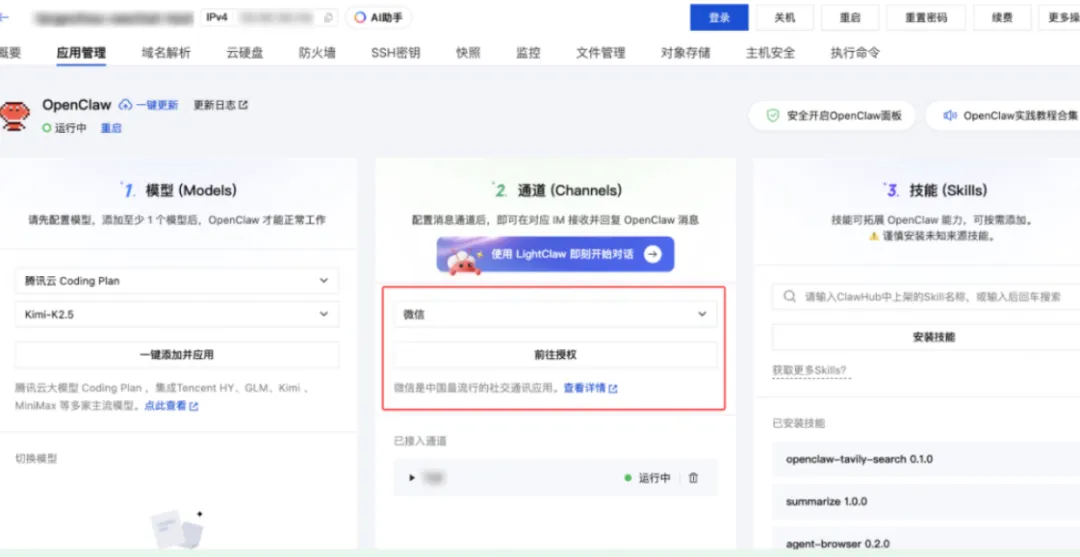Click the 前往授权 button
This screenshot has width=1080, height=557.
(555, 355)
